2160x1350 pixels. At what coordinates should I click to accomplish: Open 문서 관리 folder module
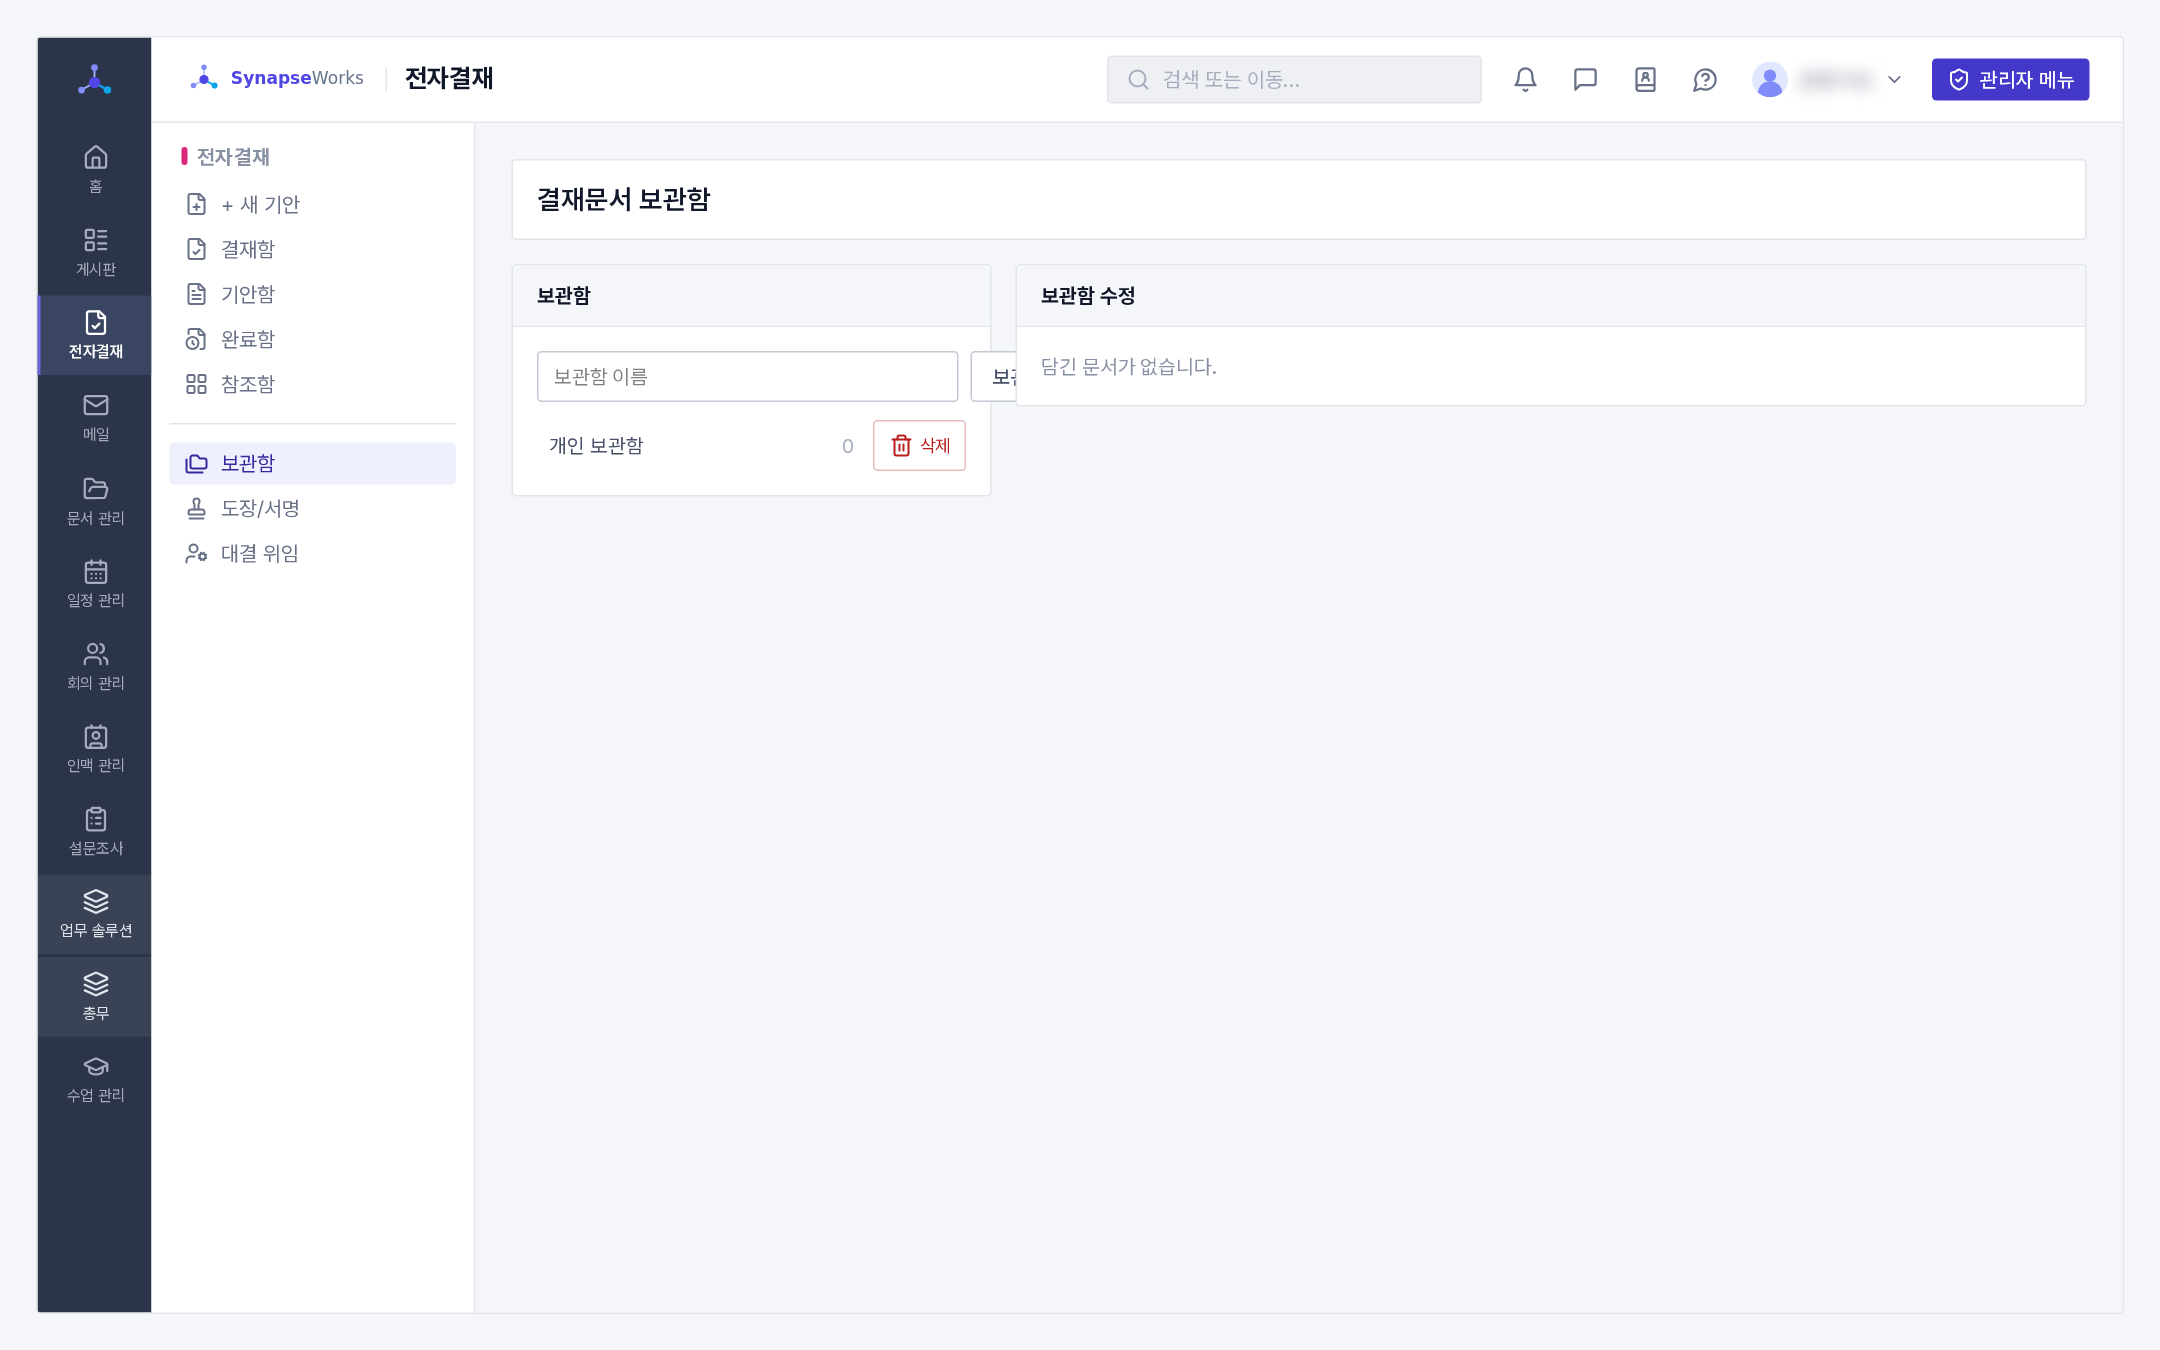coord(95,500)
